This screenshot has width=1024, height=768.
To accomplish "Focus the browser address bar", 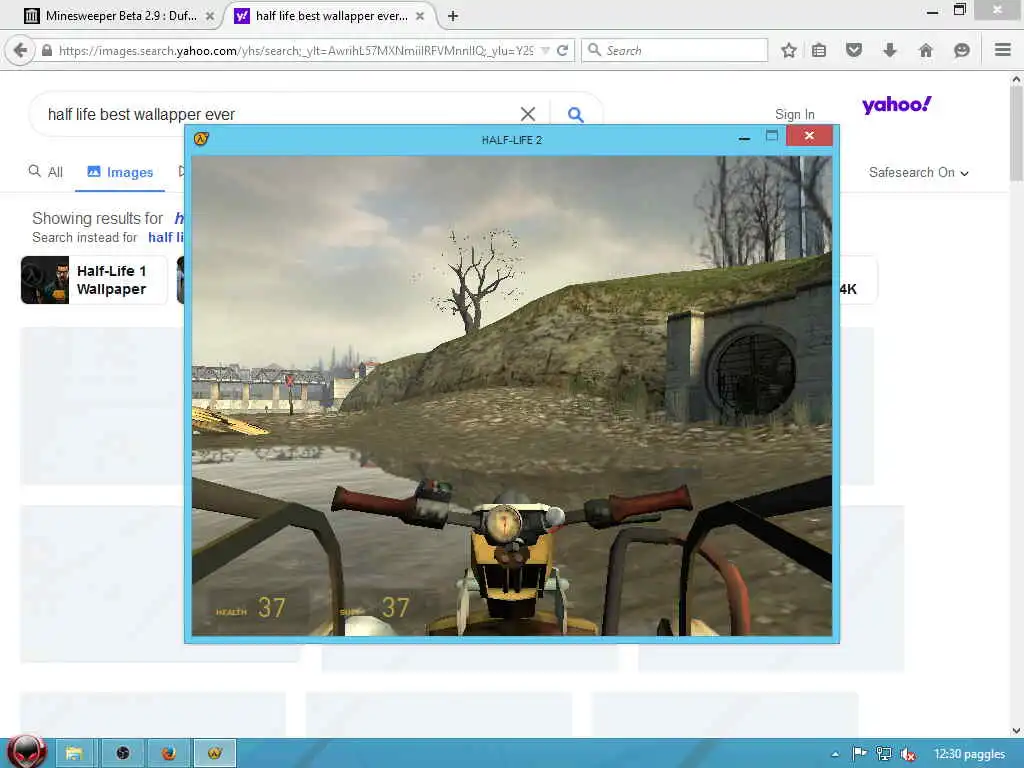I will point(295,50).
